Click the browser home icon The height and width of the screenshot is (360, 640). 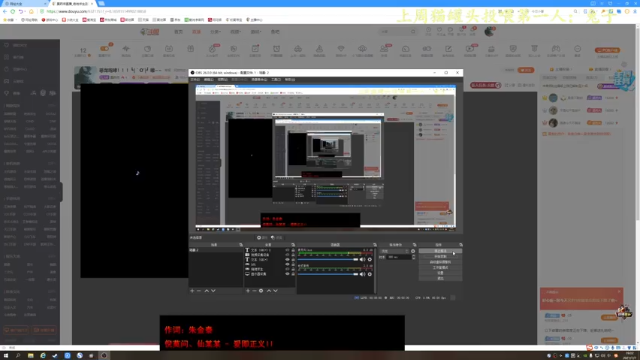pyautogui.click(x=31, y=11)
